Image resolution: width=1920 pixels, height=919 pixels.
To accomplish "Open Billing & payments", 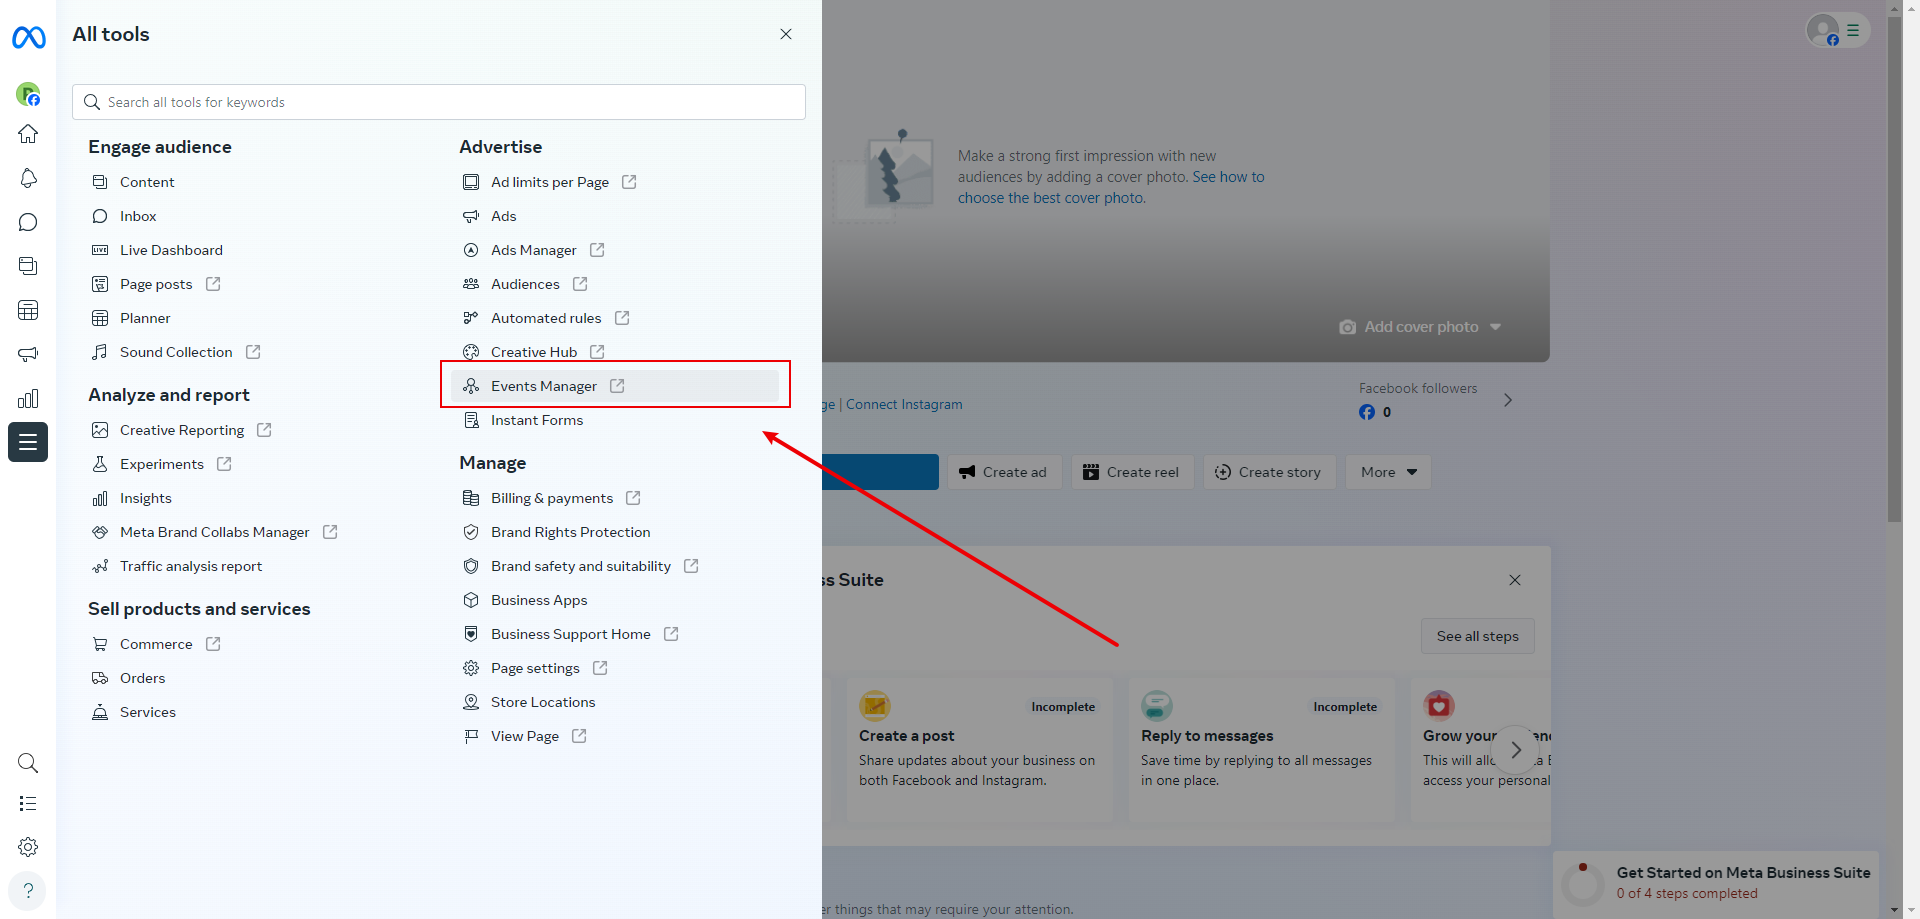I will 552,498.
